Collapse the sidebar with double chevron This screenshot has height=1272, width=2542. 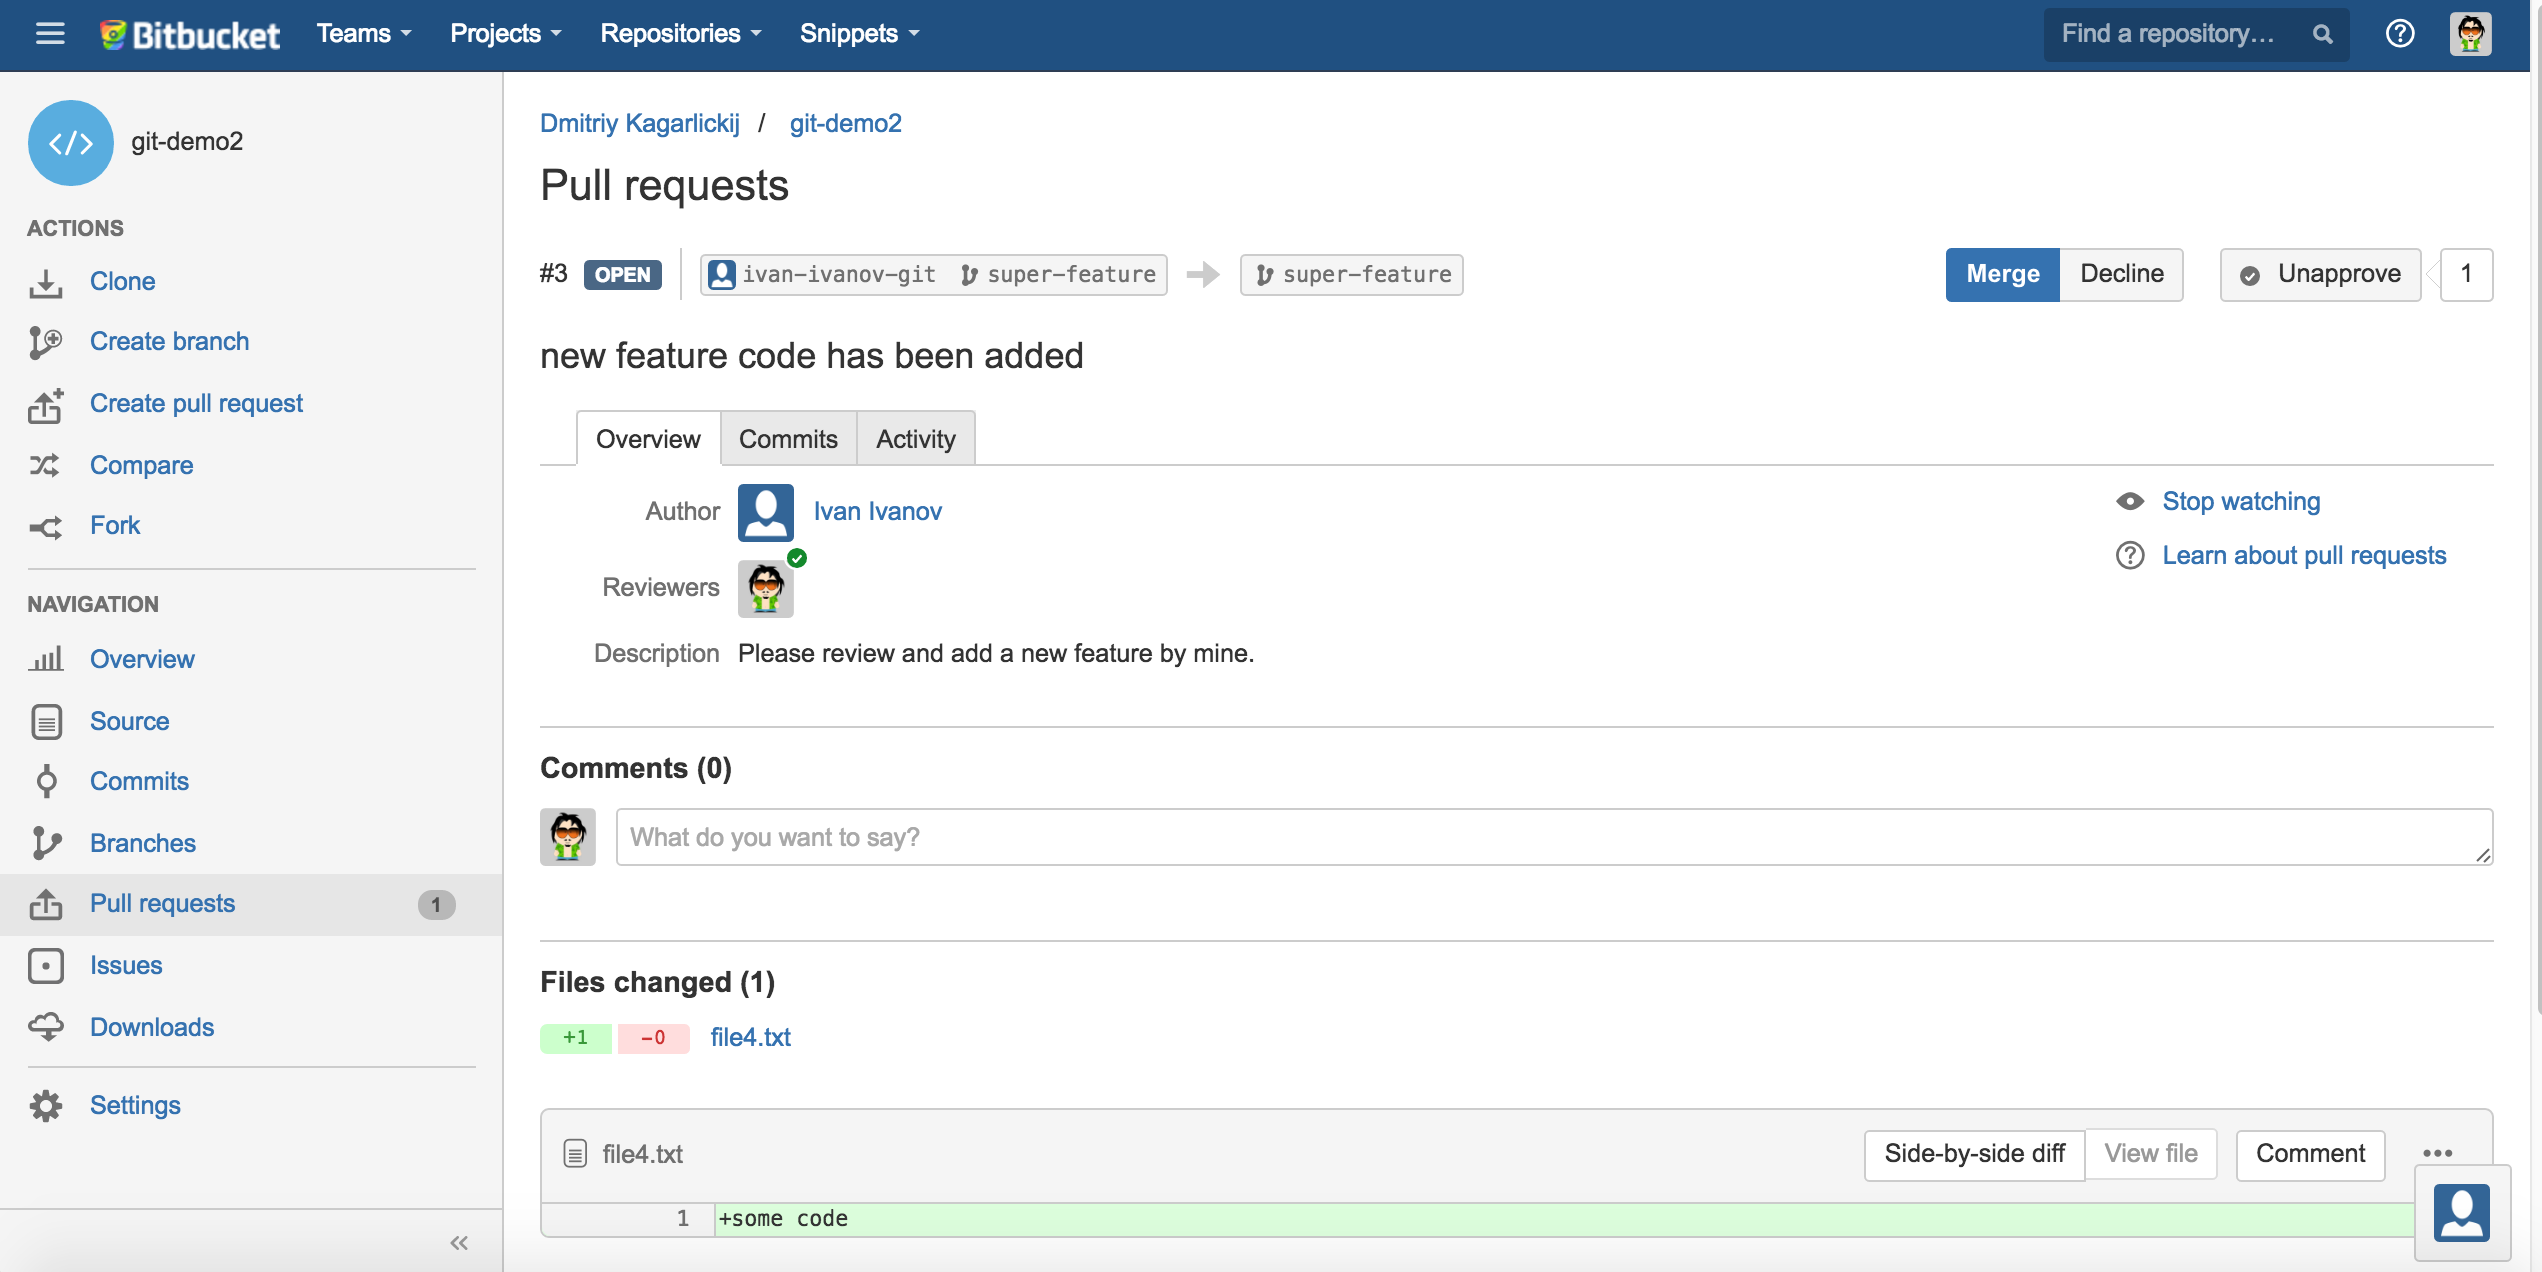[459, 1243]
